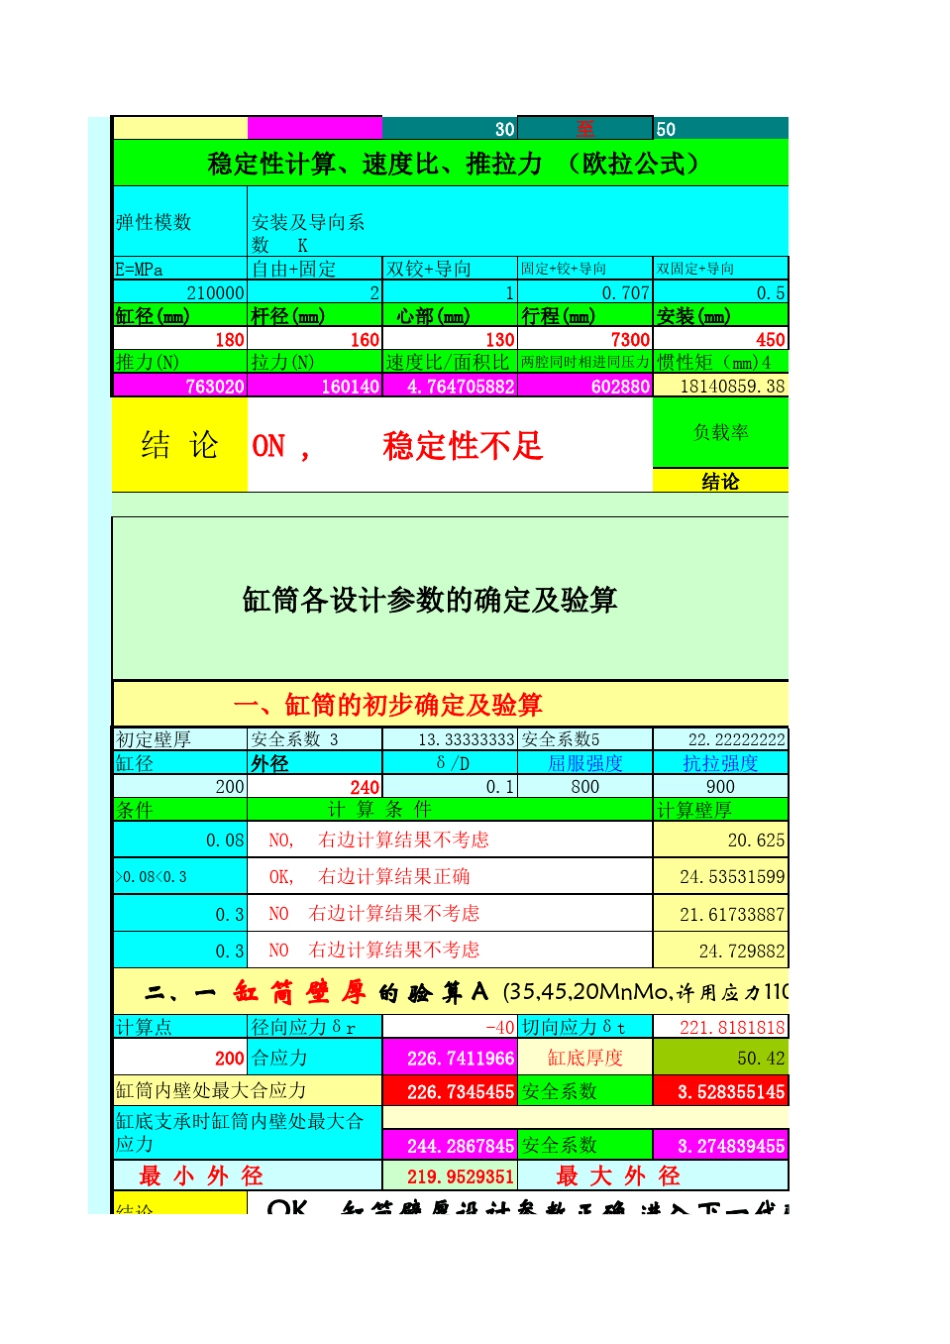Select the stroke value 7300
The height and width of the screenshot is (1344, 950).
pyautogui.click(x=585, y=339)
